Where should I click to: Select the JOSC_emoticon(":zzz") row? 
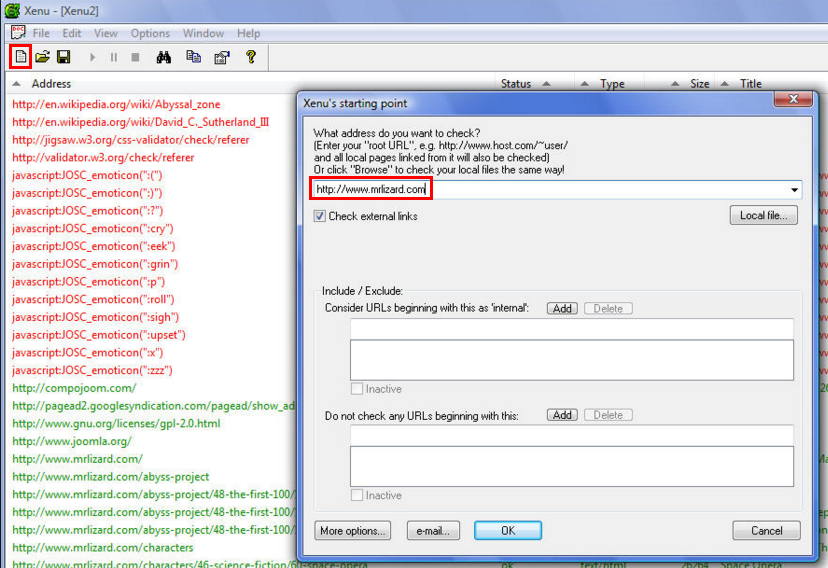[x=92, y=370]
